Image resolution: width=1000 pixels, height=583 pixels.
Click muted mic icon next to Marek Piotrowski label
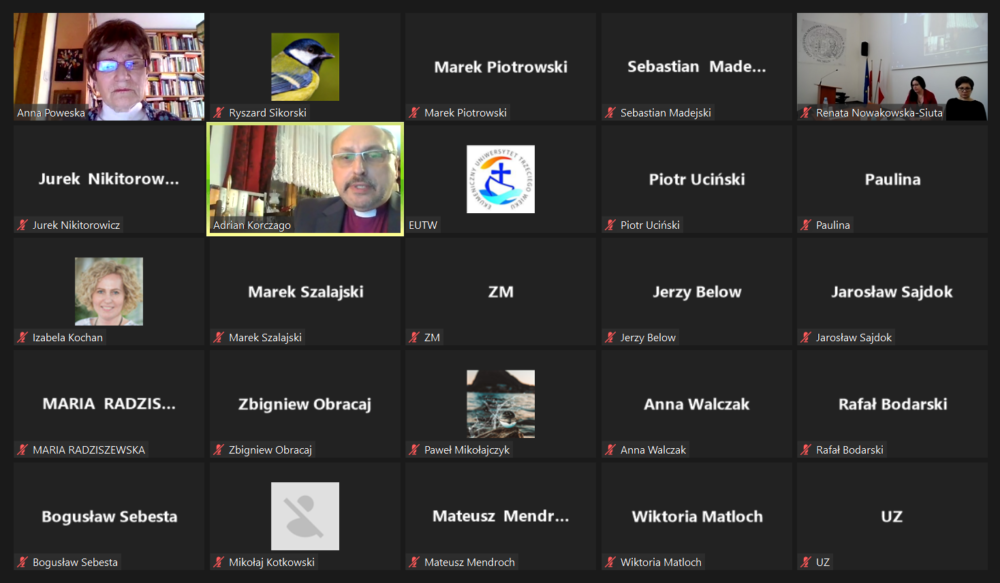click(415, 113)
